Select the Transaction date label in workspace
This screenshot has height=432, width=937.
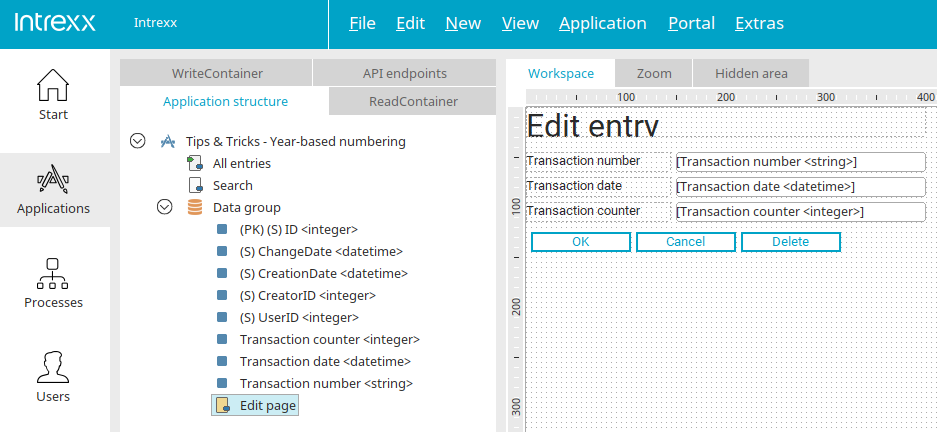[x=599, y=186]
